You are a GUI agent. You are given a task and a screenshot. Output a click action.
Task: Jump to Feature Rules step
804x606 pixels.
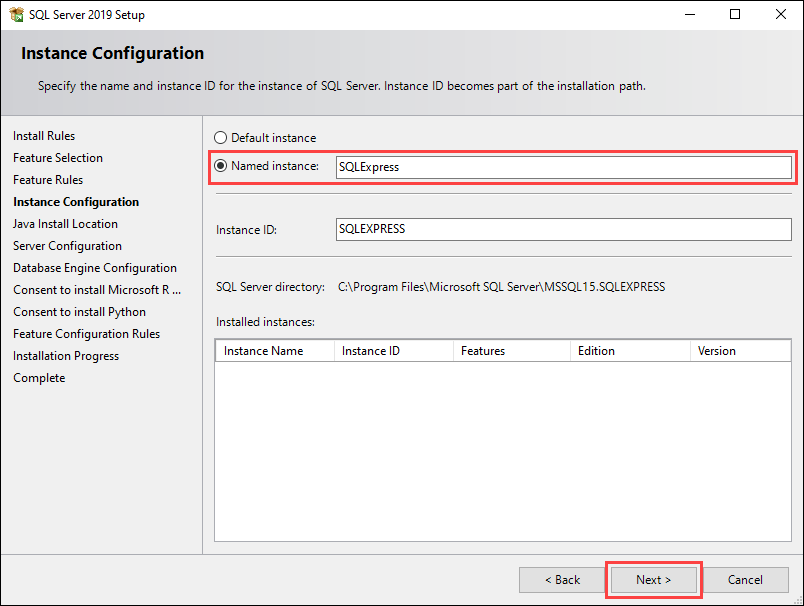pyautogui.click(x=48, y=180)
